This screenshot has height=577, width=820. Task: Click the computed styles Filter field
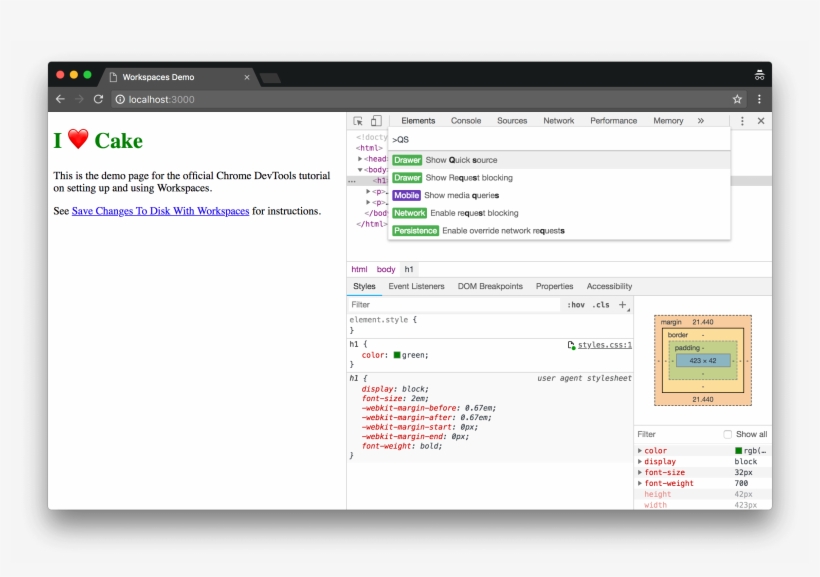(677, 434)
